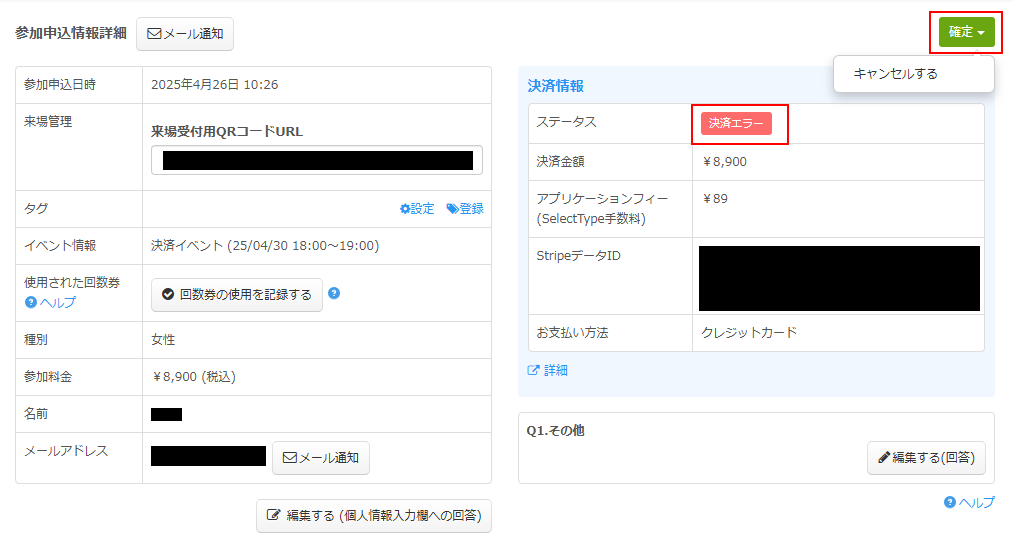Click the redacted StripeデータID value
1013x544 pixels.
838,278
